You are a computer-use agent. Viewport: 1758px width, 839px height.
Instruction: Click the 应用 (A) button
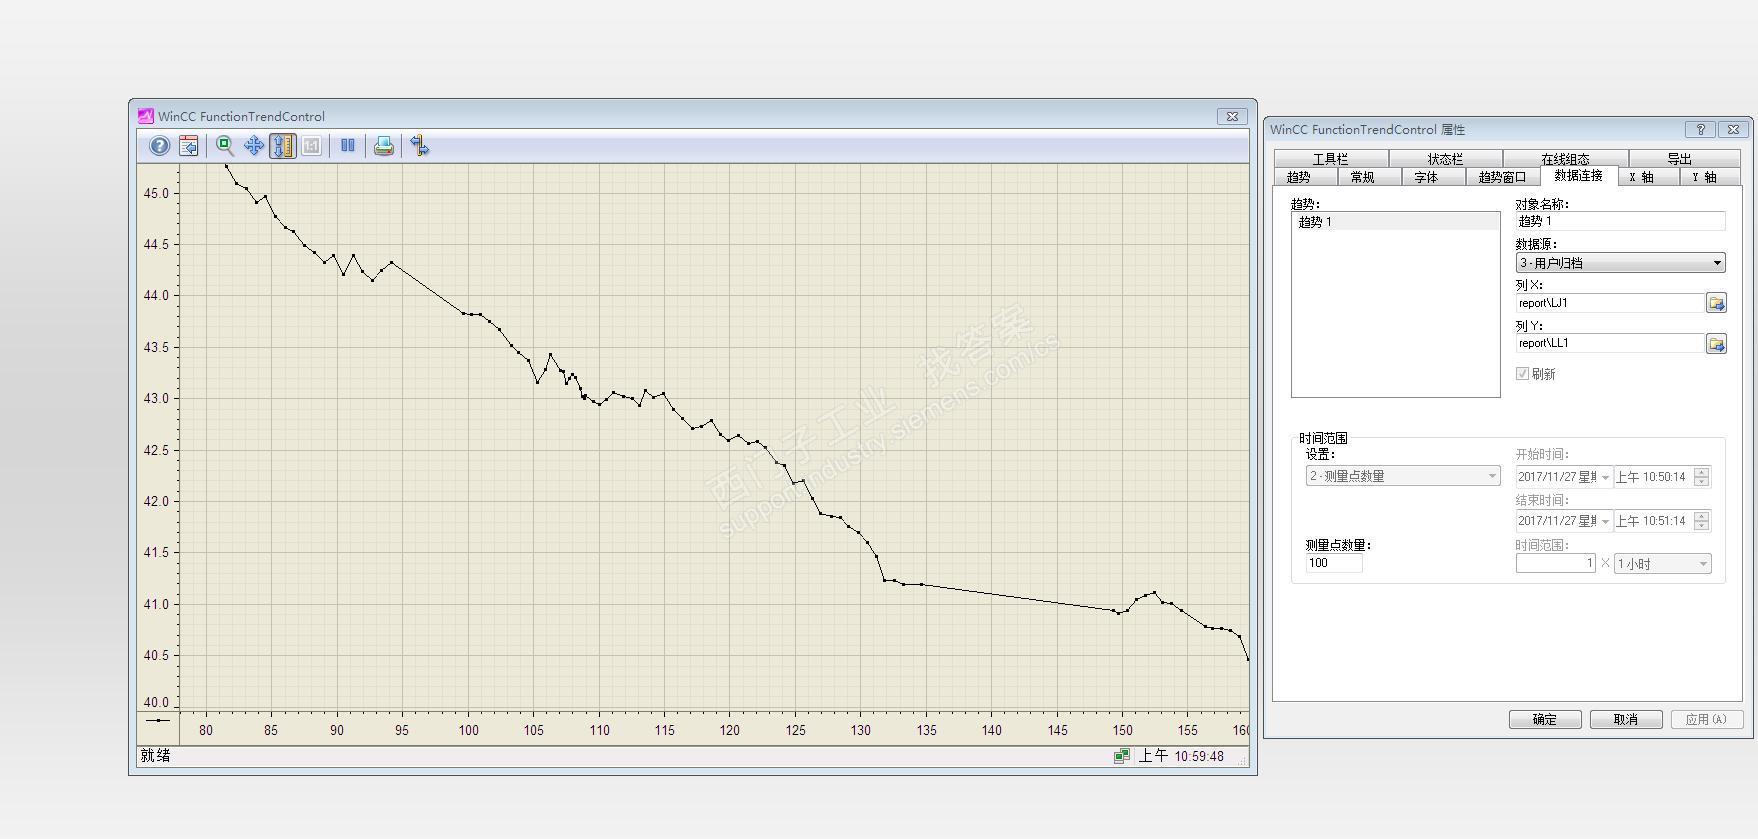[1707, 720]
